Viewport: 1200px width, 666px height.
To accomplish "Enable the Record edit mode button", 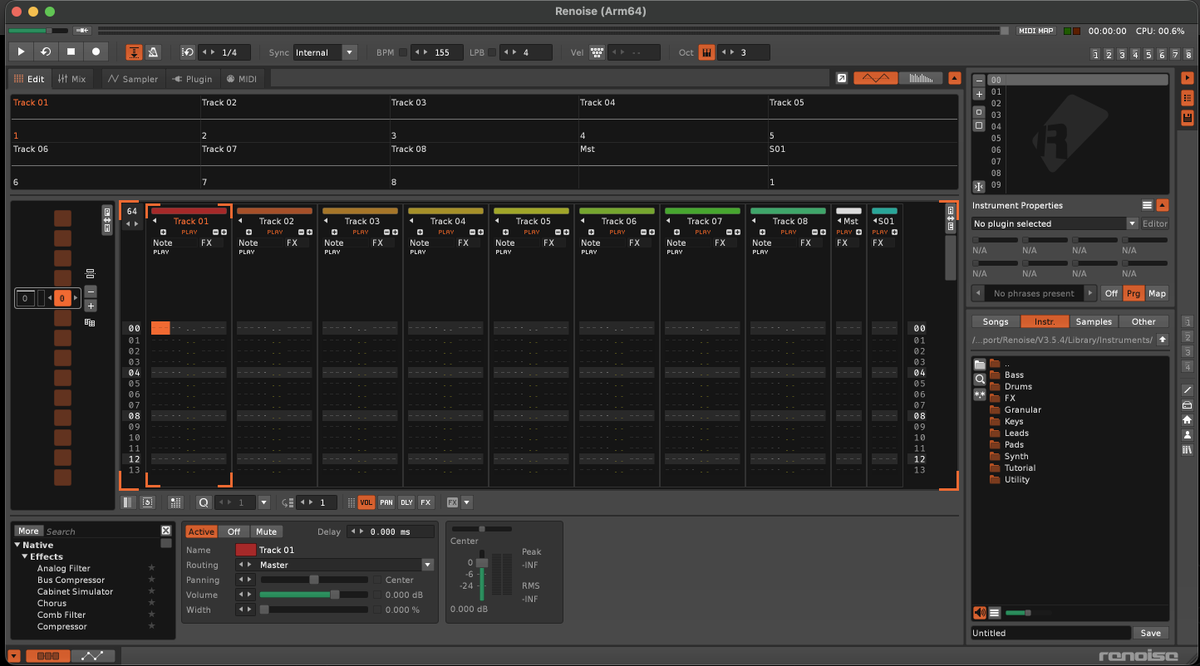I will pyautogui.click(x=96, y=51).
